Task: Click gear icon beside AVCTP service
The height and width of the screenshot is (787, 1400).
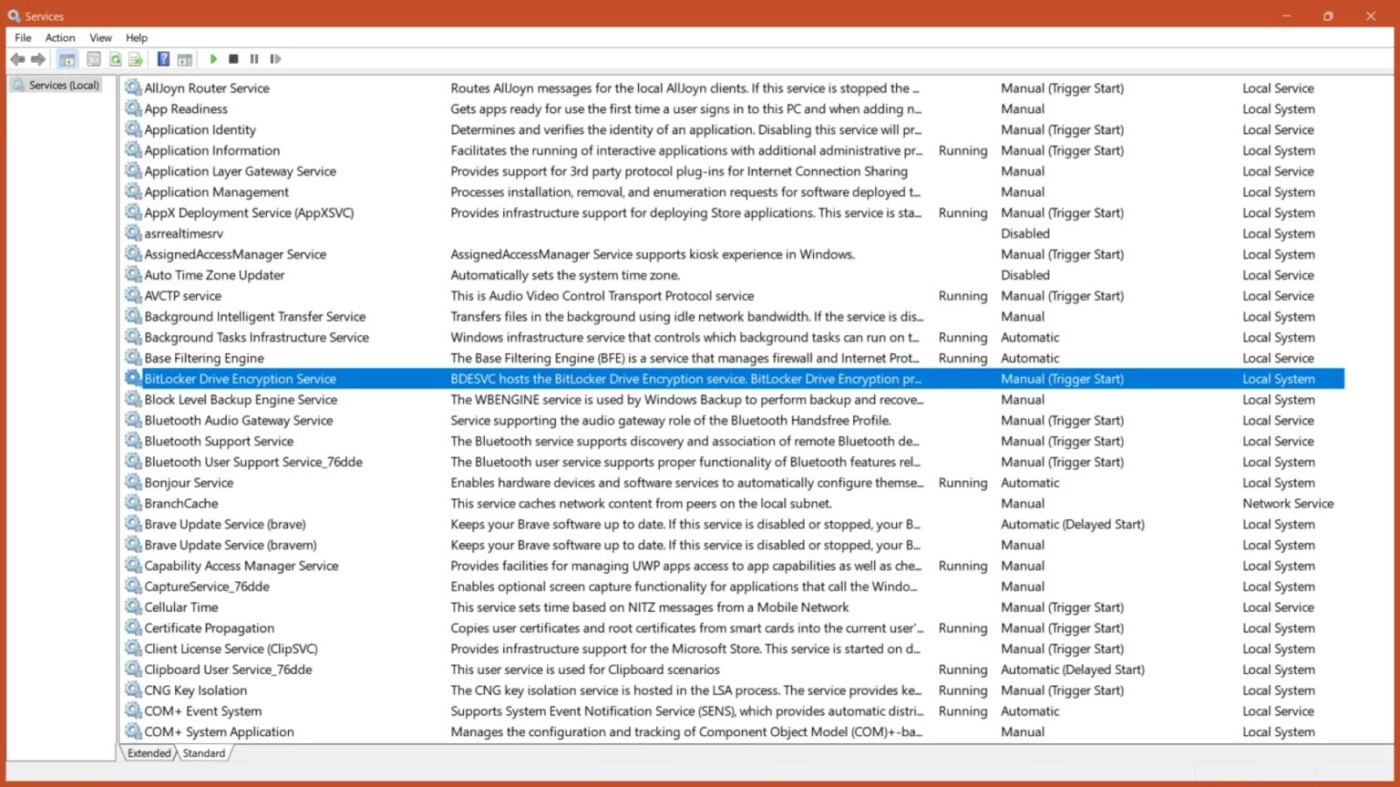Action: [x=133, y=296]
